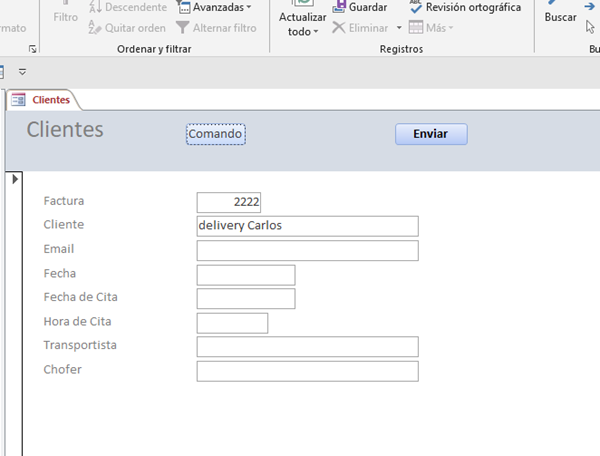The width and height of the screenshot is (600, 456).
Task: Switch to the Clientes form tab
Action: [x=43, y=100]
